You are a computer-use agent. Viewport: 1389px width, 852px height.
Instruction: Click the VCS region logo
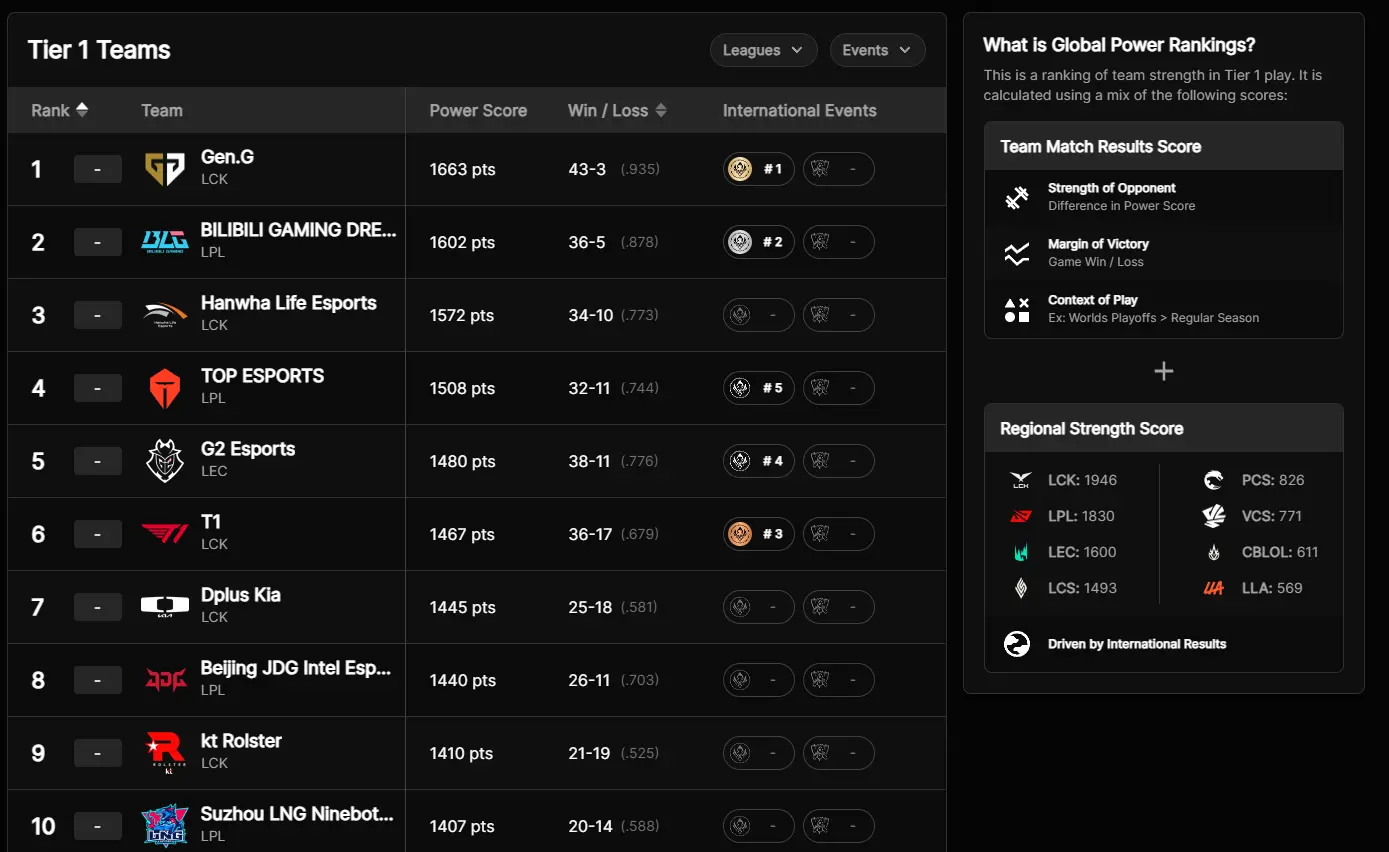click(x=1214, y=516)
